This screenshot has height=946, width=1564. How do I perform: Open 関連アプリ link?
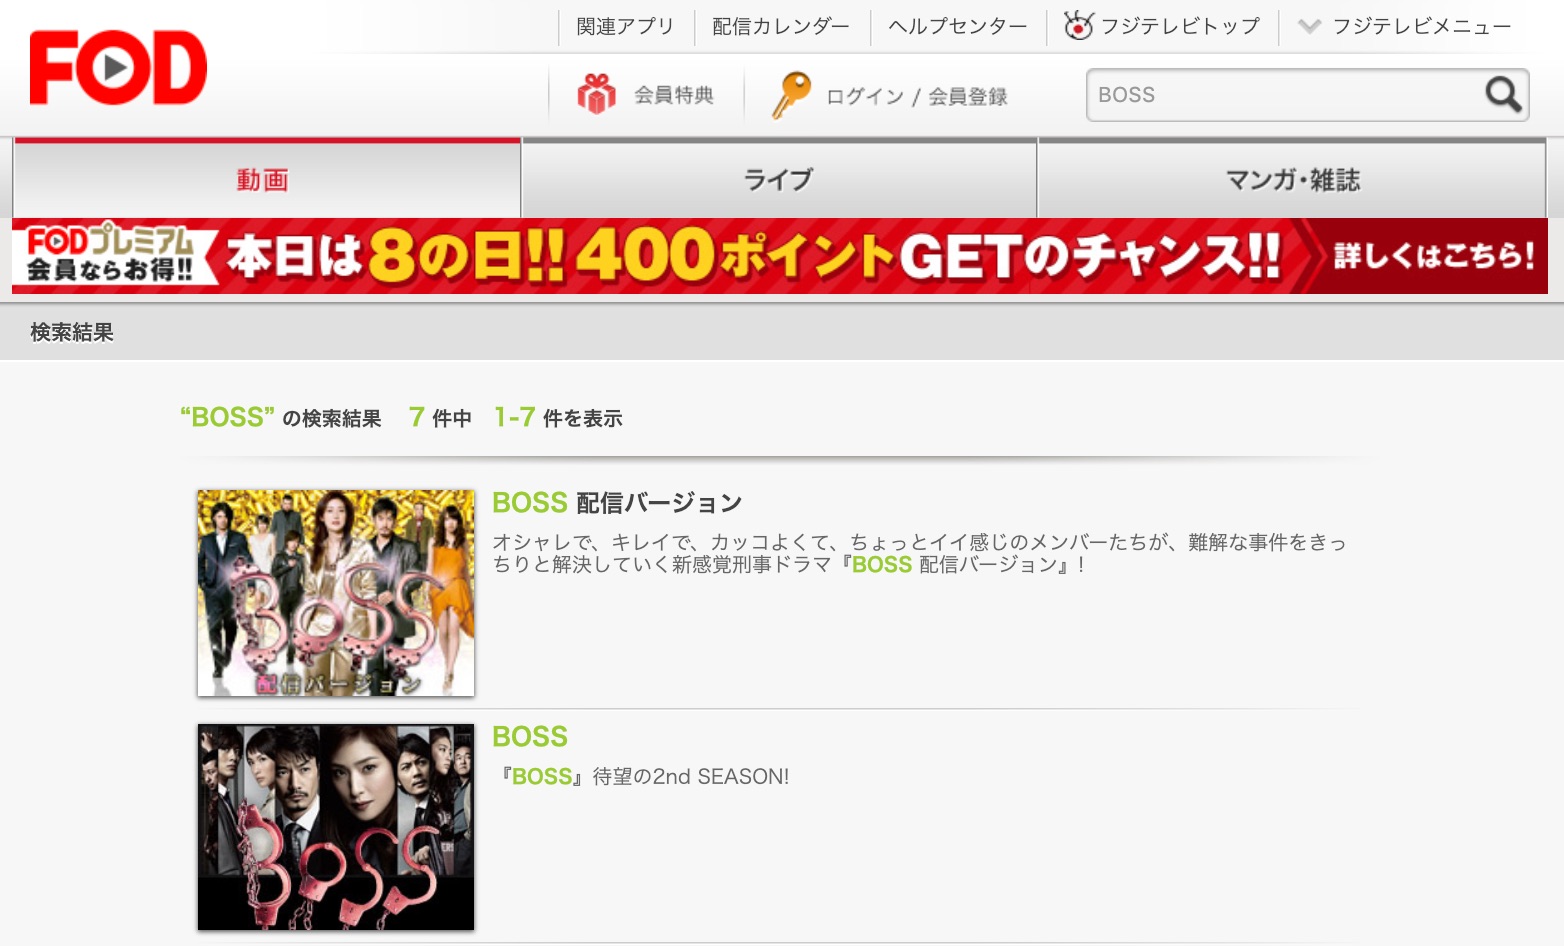[625, 26]
